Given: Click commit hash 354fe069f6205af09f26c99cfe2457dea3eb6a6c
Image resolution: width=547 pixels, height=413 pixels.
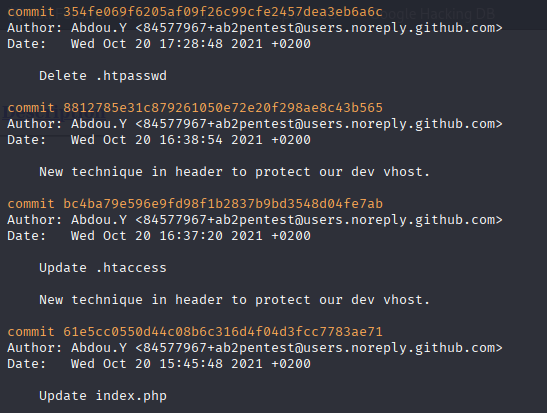Looking at the screenshot, I should (223, 12).
